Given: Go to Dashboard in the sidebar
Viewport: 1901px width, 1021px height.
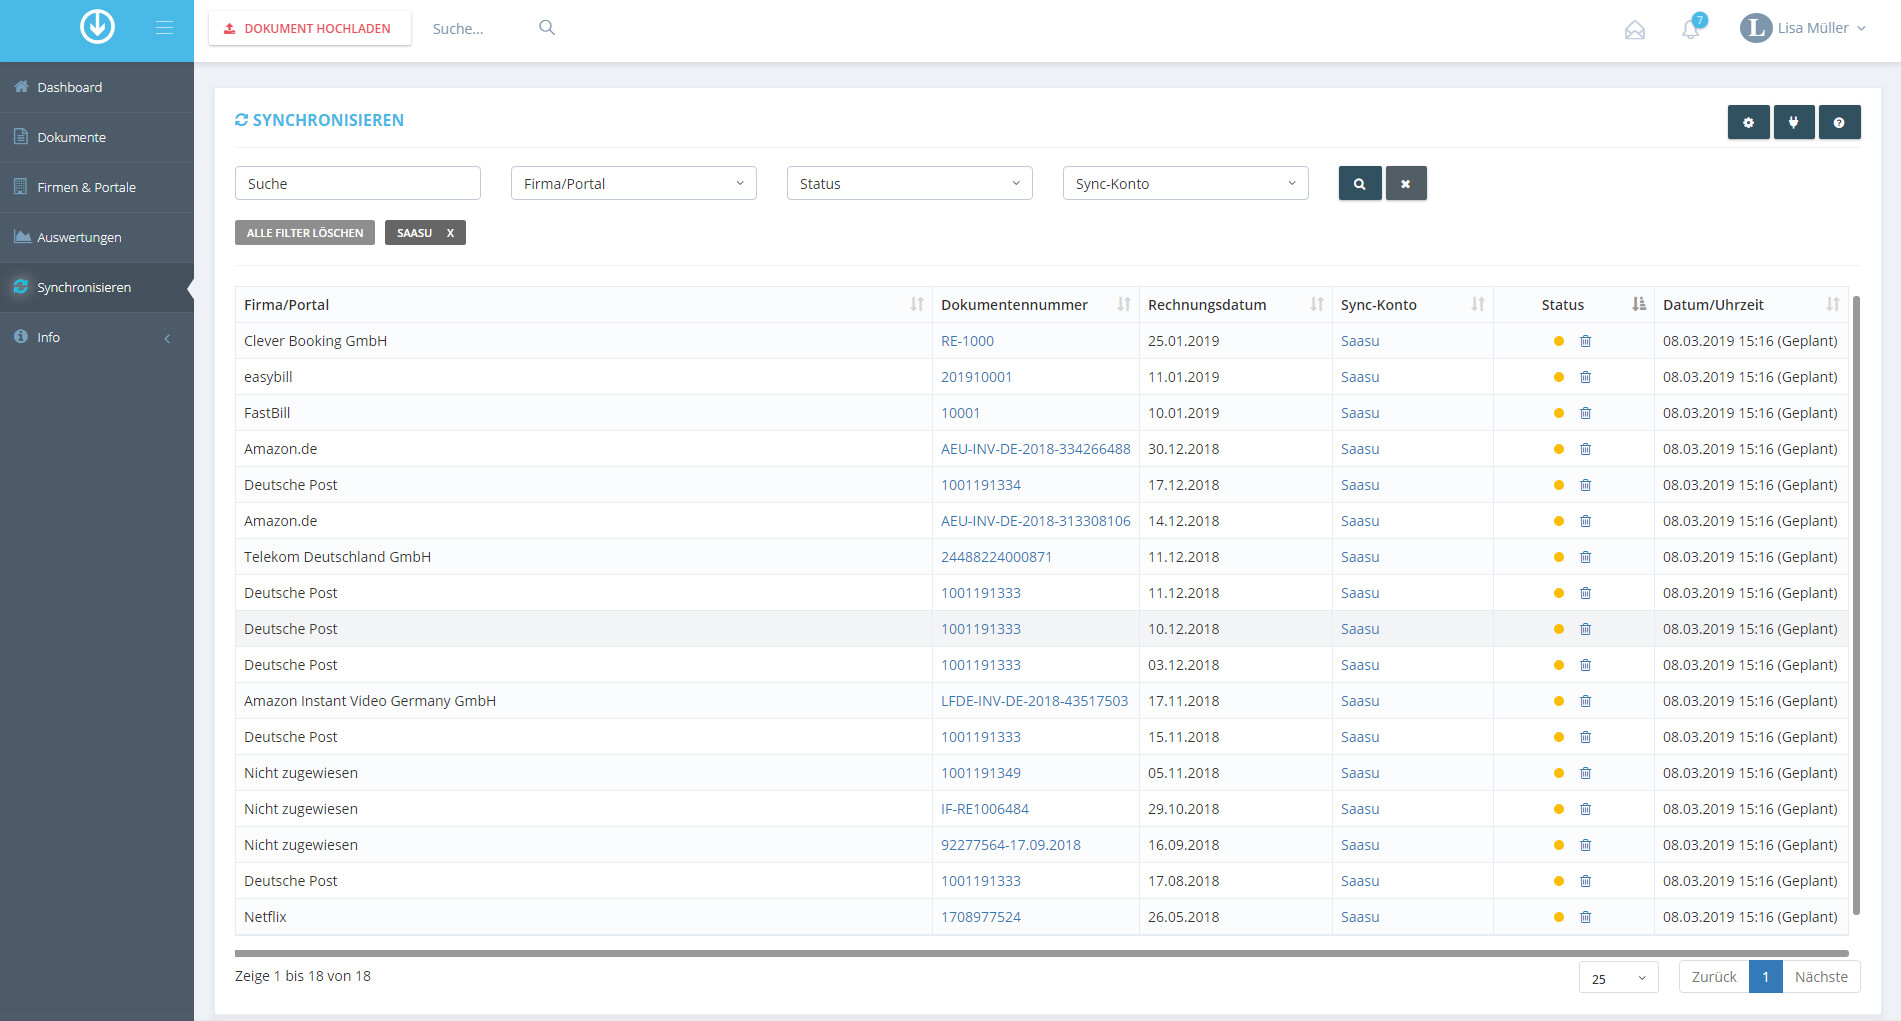Looking at the screenshot, I should coord(97,87).
